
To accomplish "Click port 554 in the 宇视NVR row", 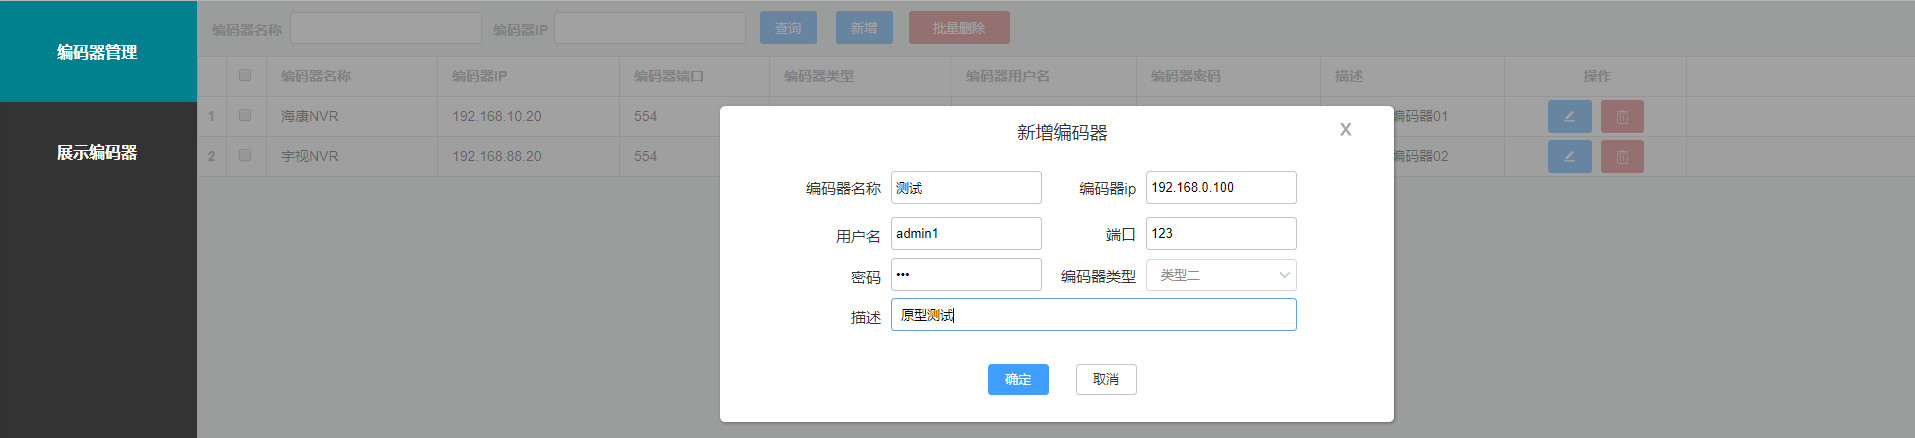I will pos(646,156).
